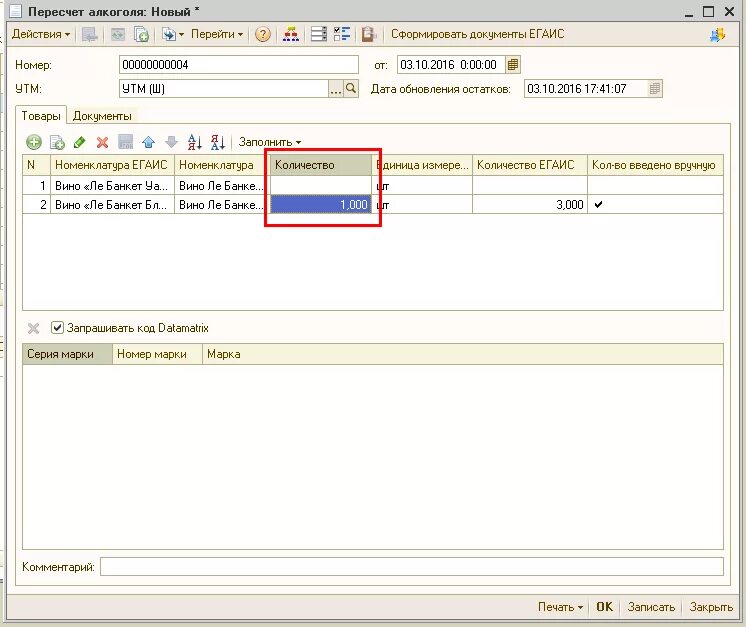
Task: Open the Заполнить dropdown
Action: 270,142
